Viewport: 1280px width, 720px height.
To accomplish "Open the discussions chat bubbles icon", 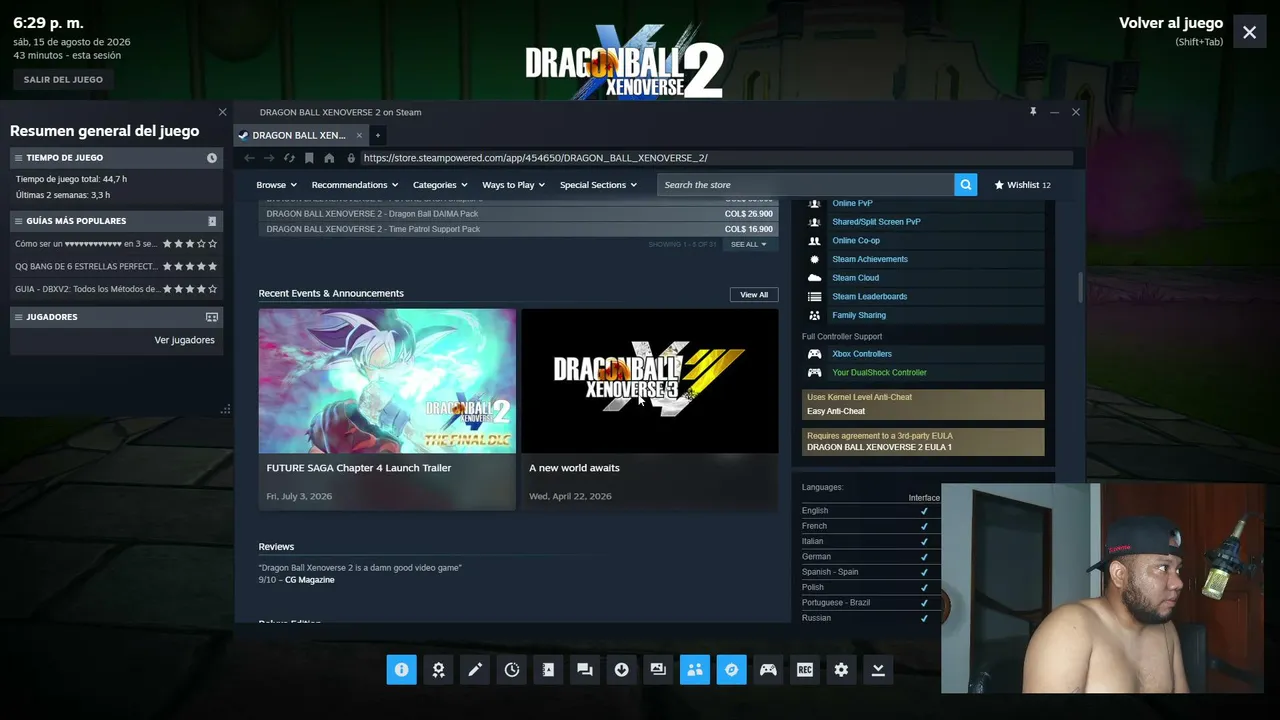I will [585, 670].
